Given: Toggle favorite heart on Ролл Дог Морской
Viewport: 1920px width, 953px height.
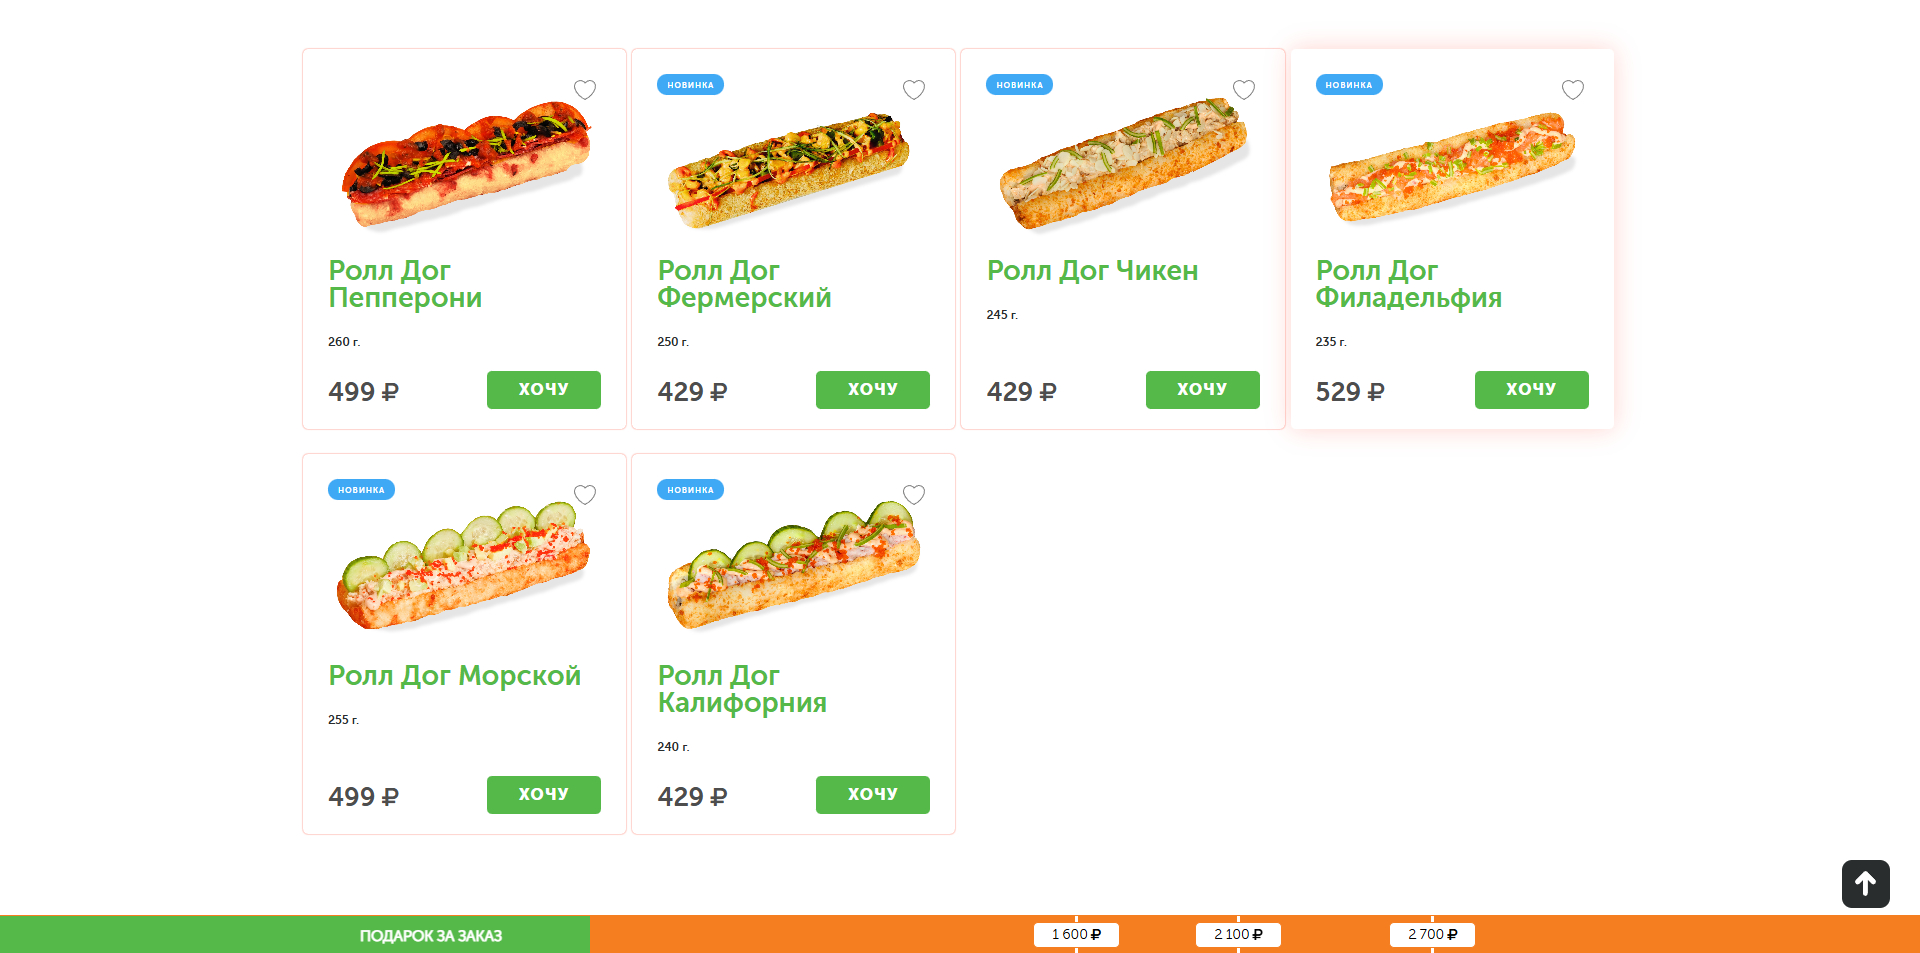Looking at the screenshot, I should click(x=585, y=495).
